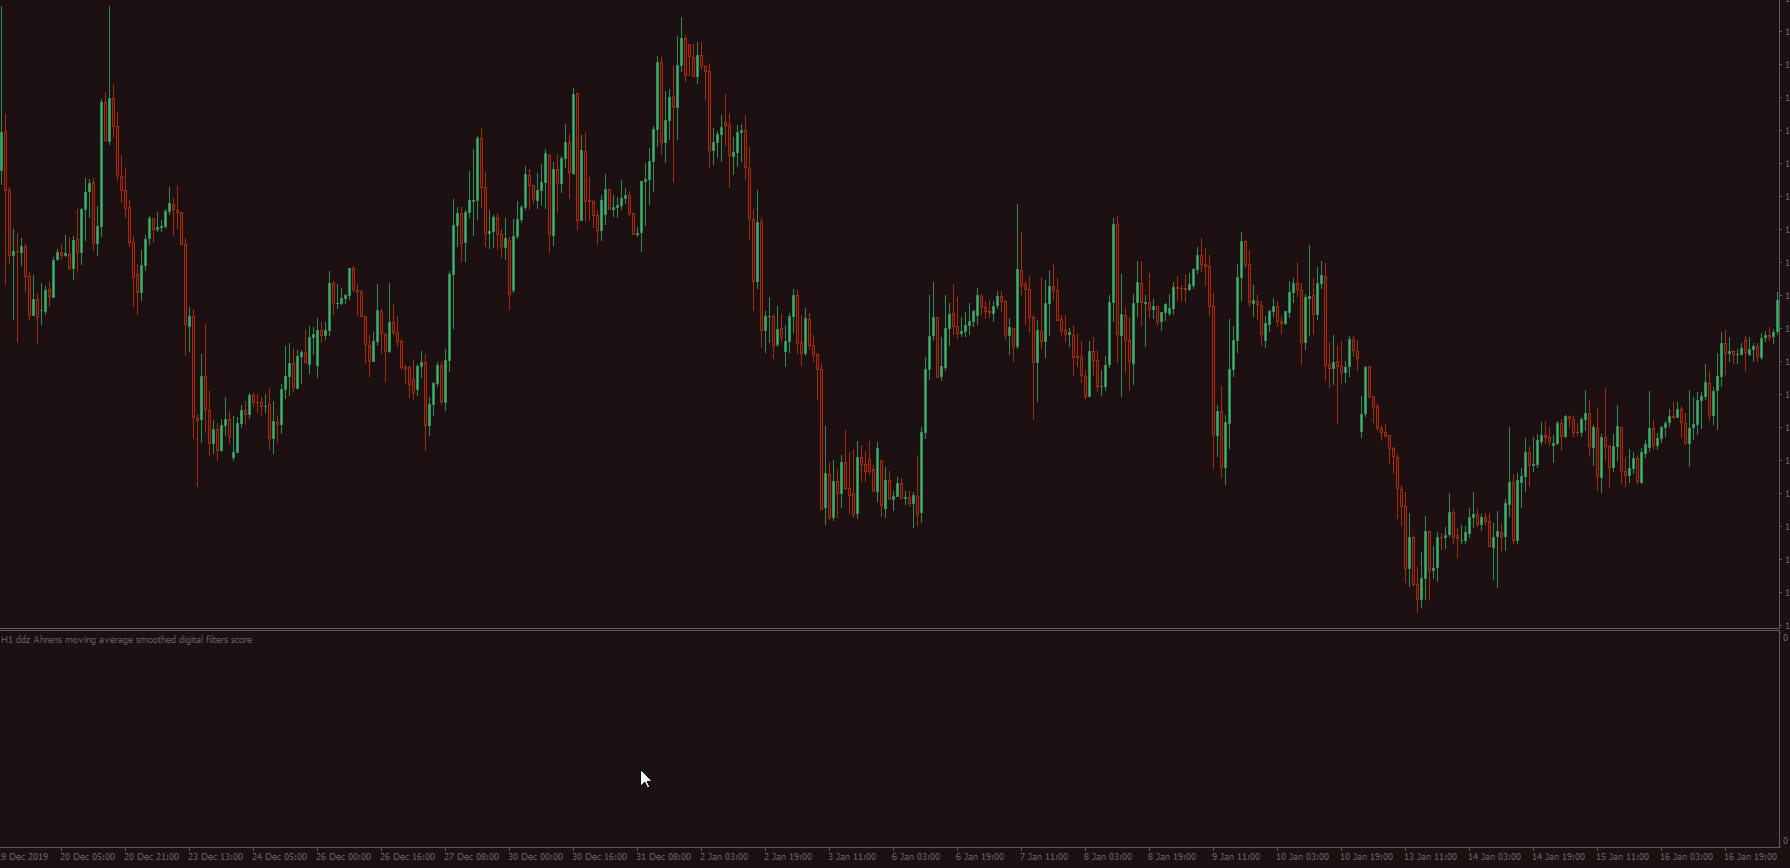Click the '10 Jan 03:00' time axis label

coord(1302,857)
